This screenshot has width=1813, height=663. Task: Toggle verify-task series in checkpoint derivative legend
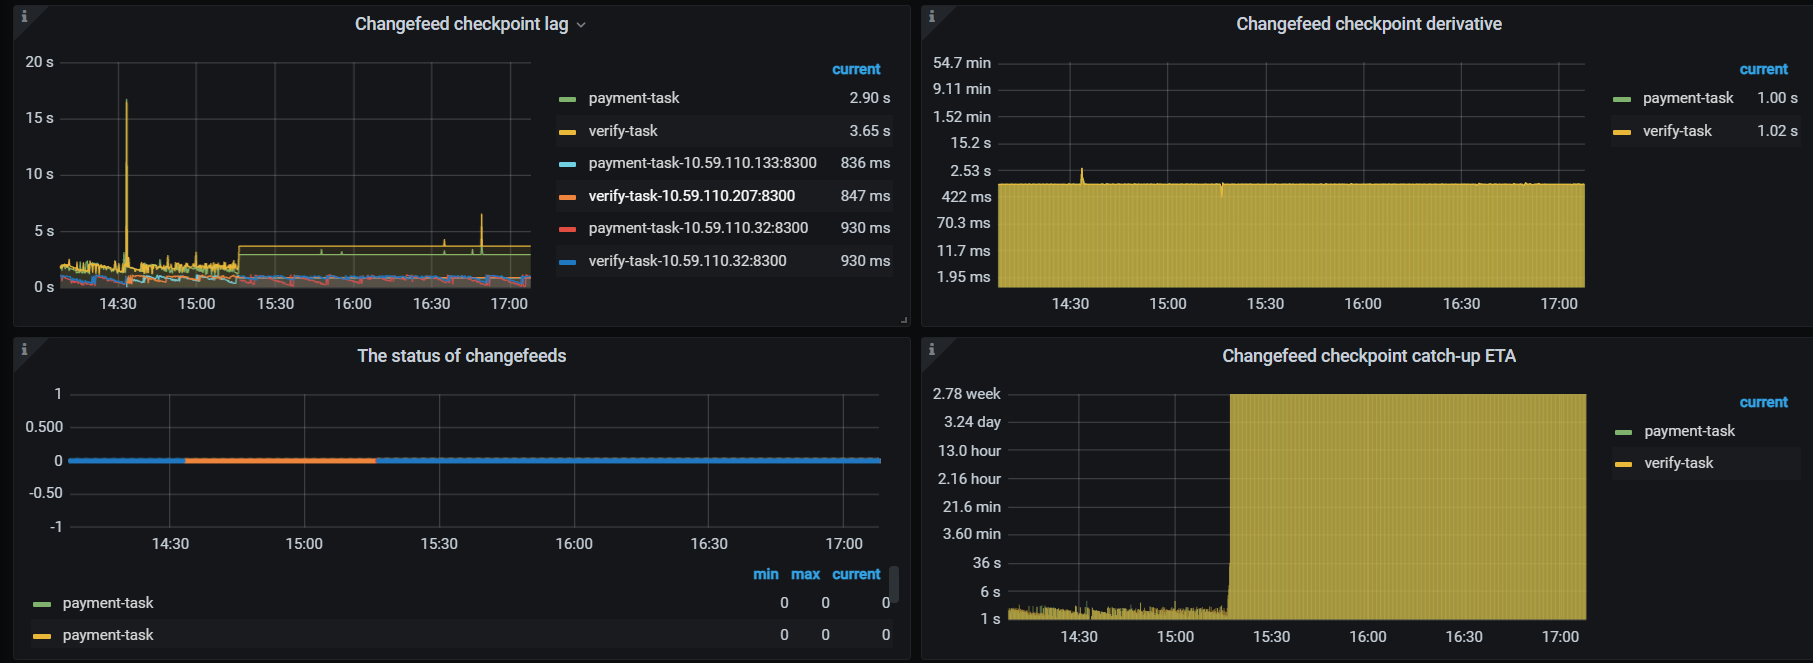[1677, 131]
